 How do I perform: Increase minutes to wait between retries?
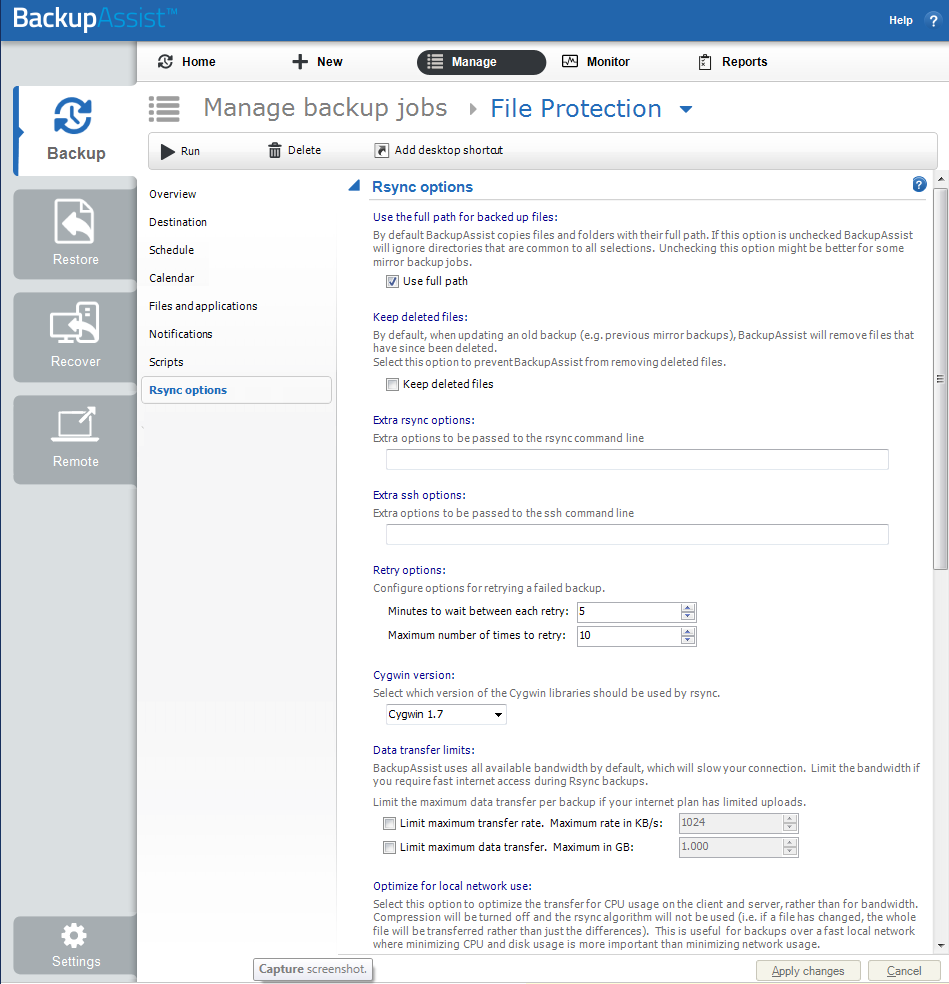tap(688, 607)
